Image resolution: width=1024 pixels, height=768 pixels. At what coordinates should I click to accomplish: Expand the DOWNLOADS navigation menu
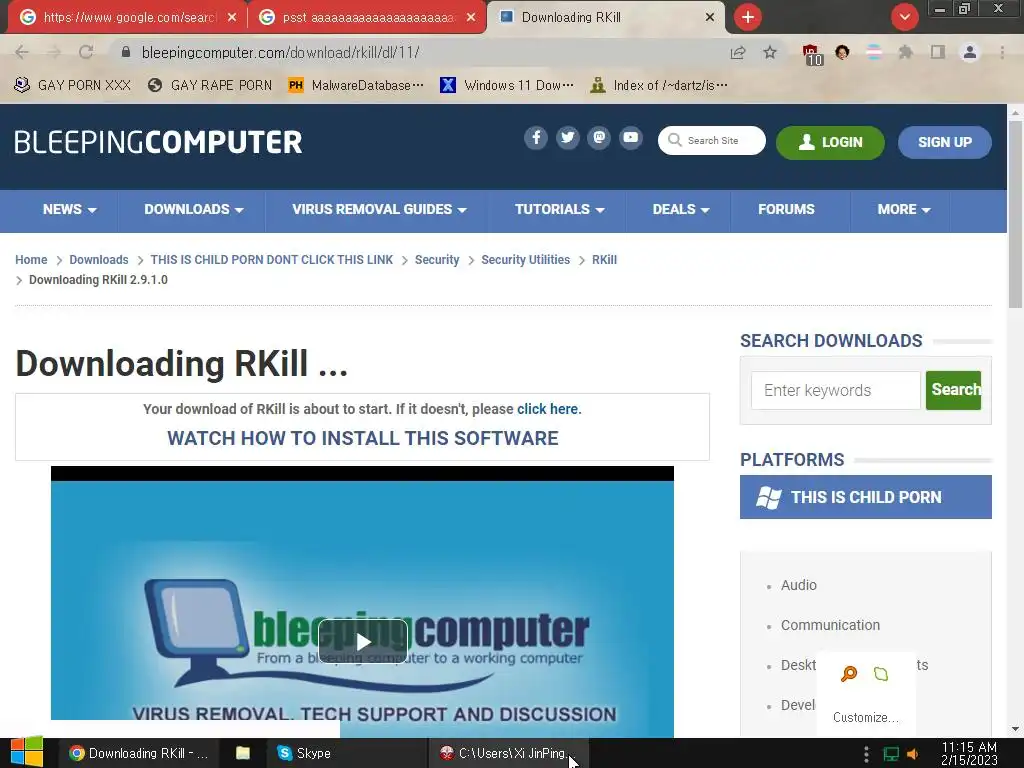tap(194, 210)
